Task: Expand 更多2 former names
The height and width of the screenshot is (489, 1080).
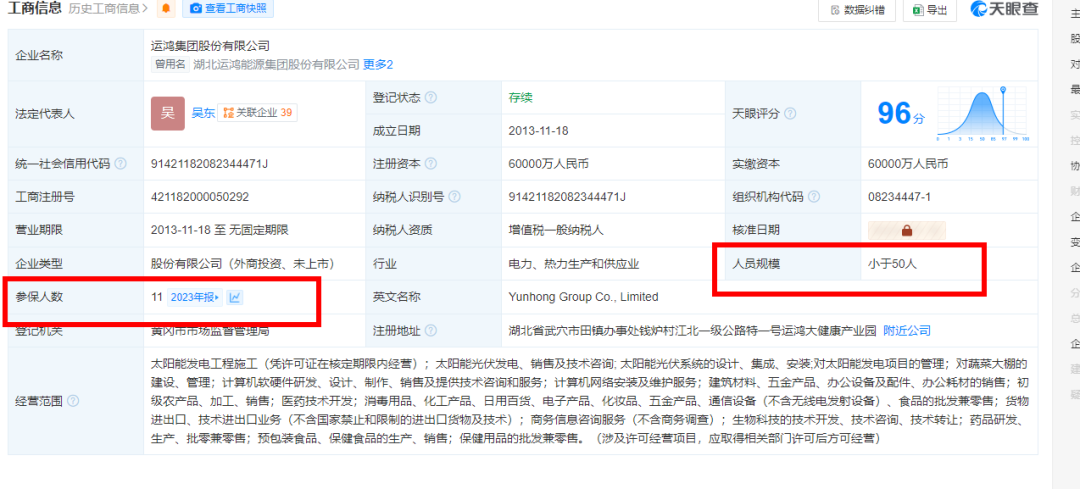Action: [x=378, y=65]
